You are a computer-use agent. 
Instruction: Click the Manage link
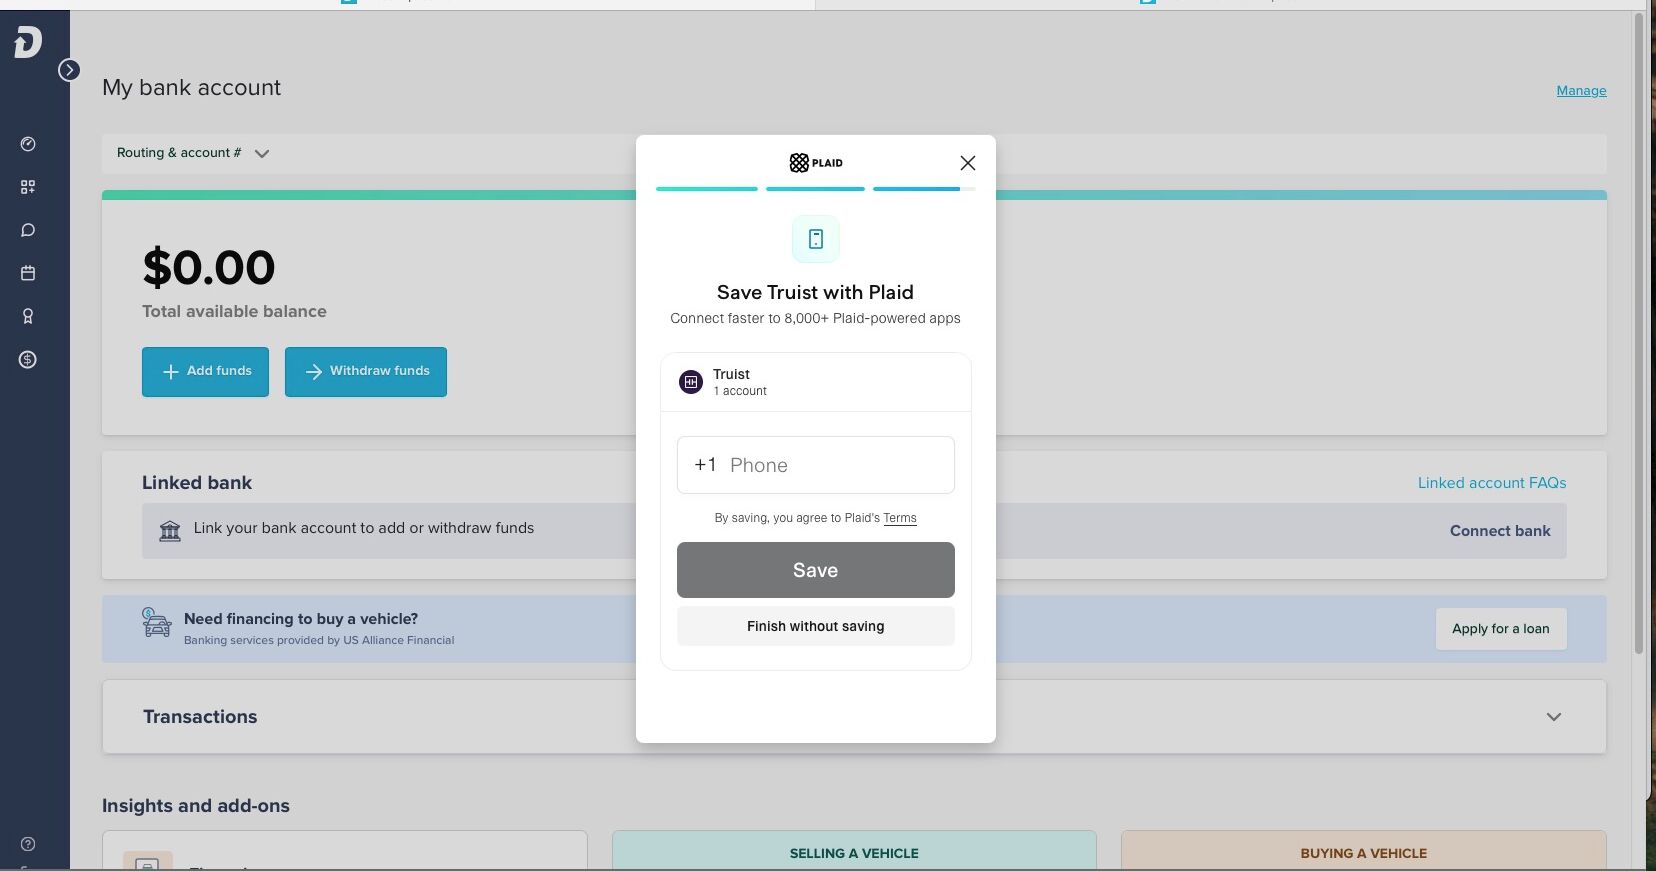pyautogui.click(x=1581, y=90)
